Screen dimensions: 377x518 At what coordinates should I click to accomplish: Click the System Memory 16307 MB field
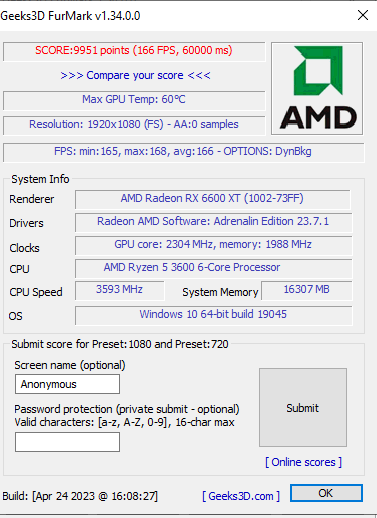(307, 290)
